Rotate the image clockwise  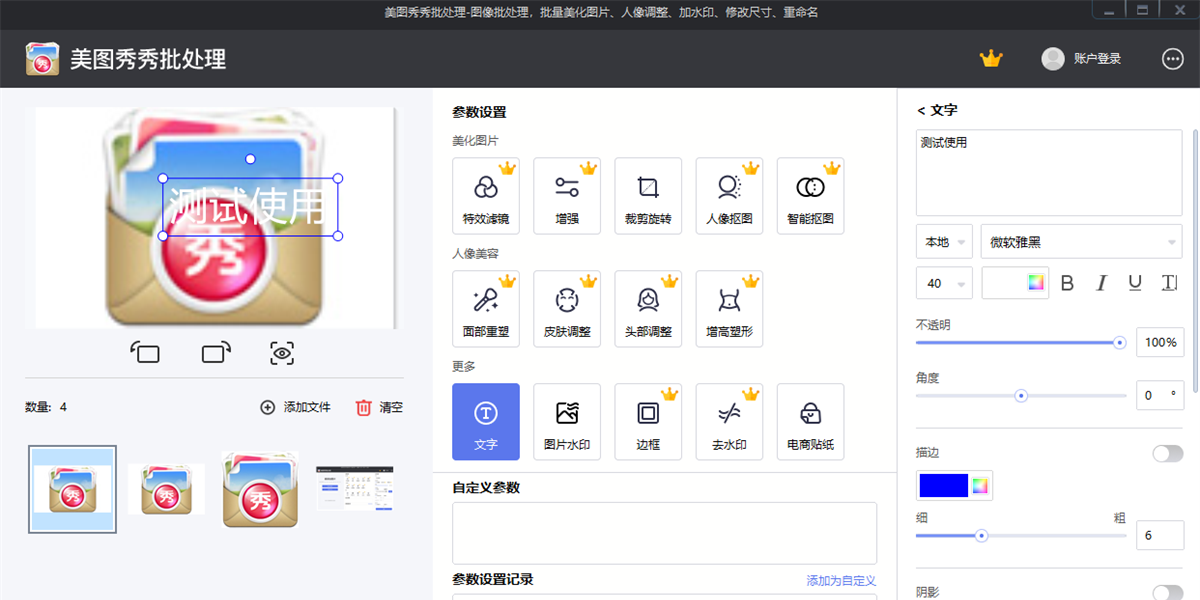coord(216,352)
